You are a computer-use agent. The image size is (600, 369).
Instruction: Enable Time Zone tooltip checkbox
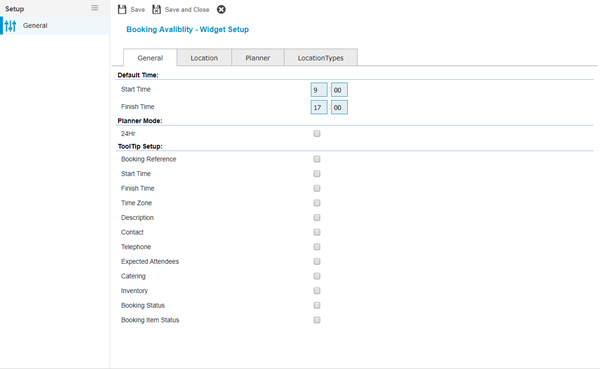[317, 203]
